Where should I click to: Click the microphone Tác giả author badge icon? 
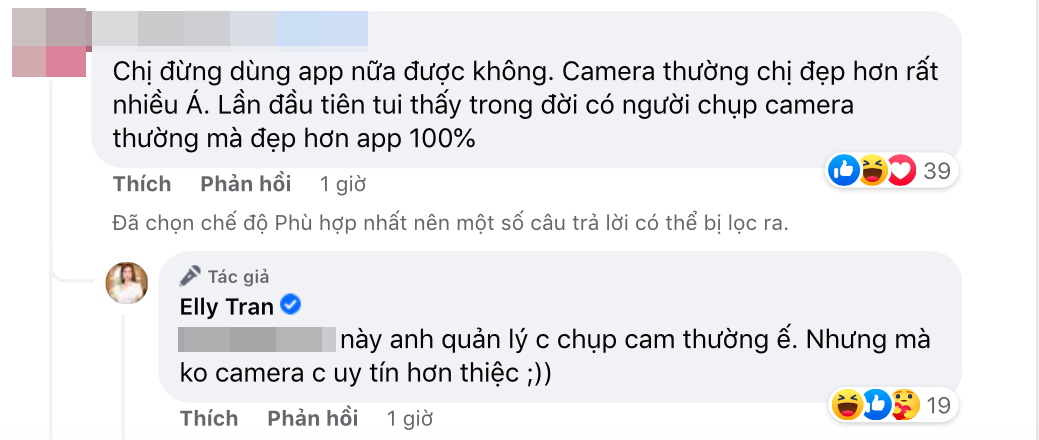(x=190, y=275)
